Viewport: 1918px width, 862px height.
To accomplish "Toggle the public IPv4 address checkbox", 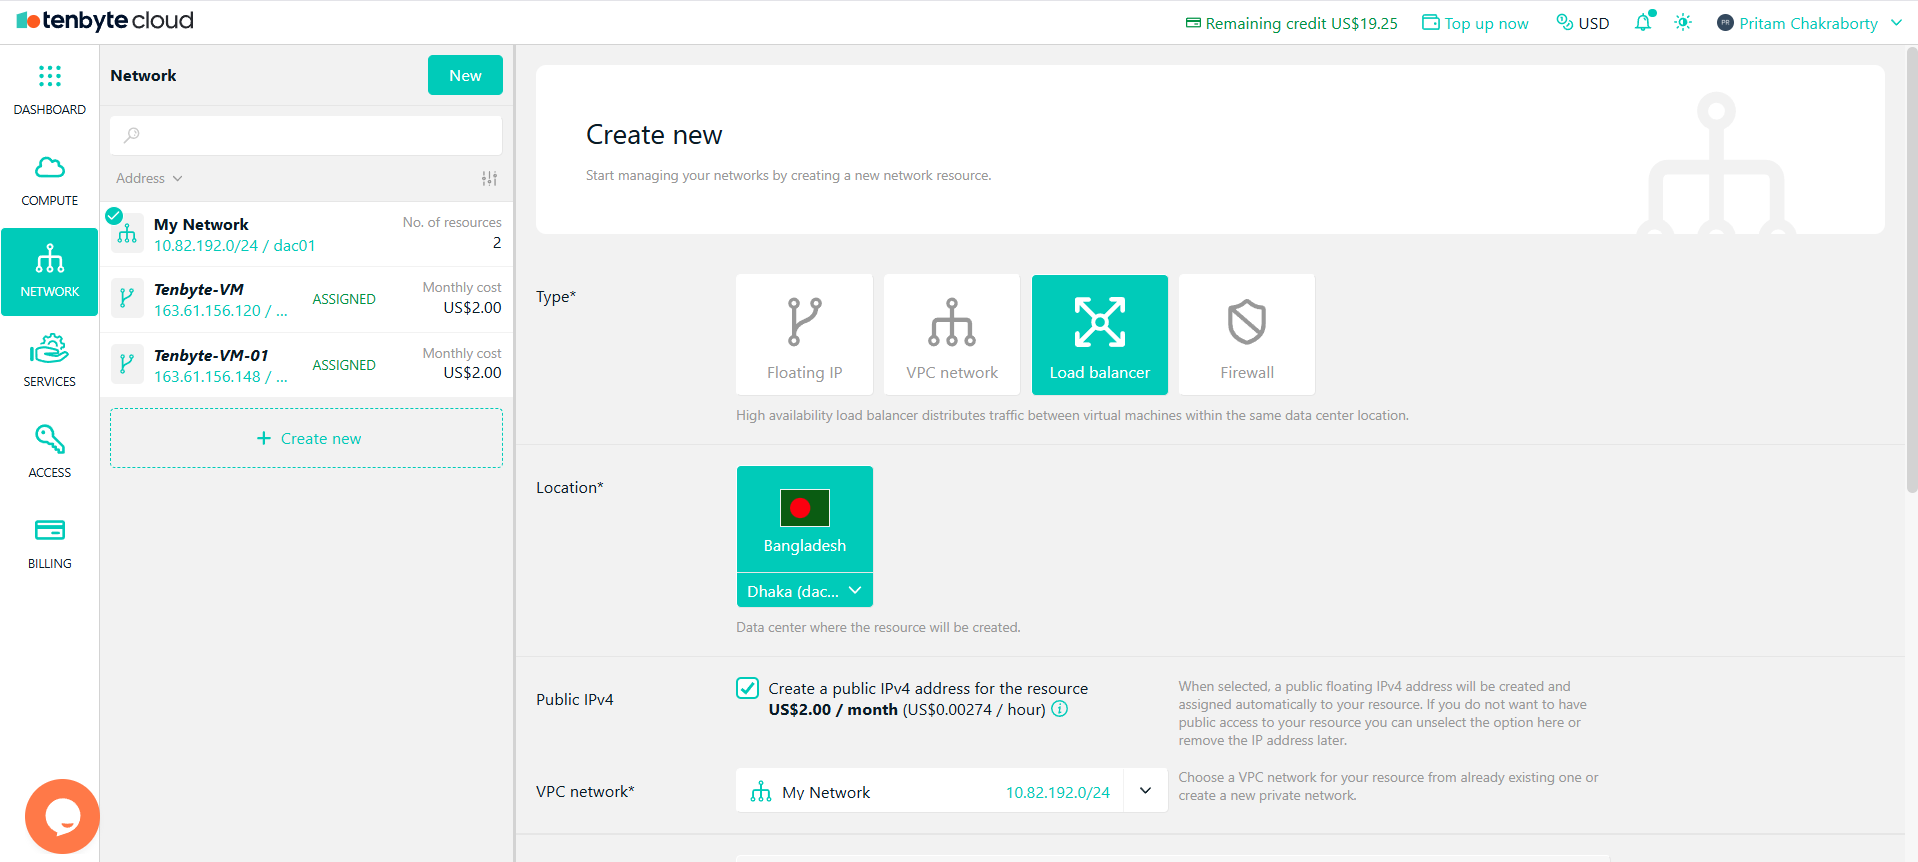I will (x=747, y=688).
